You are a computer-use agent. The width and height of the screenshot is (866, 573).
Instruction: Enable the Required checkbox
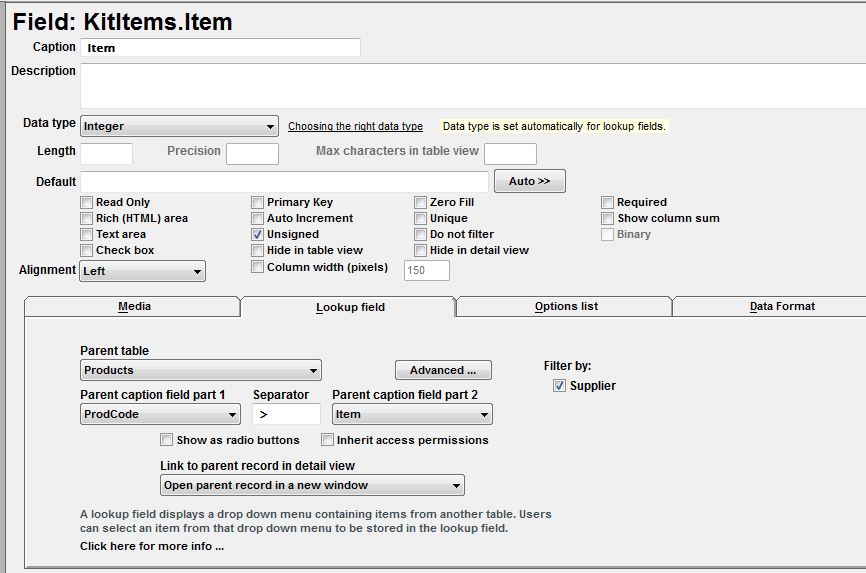coord(608,202)
